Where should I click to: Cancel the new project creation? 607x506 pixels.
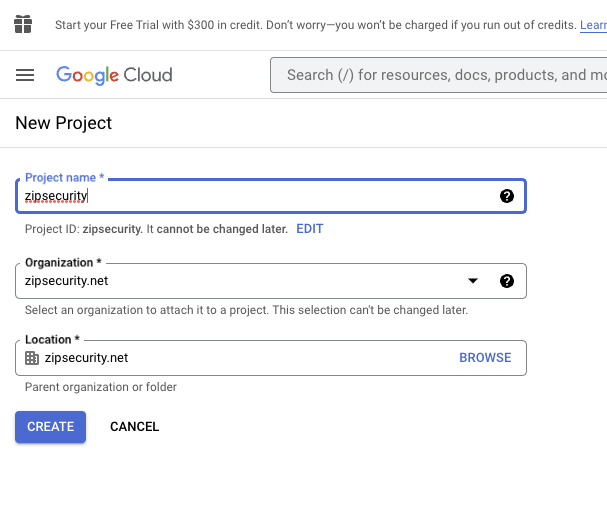[x=134, y=427]
